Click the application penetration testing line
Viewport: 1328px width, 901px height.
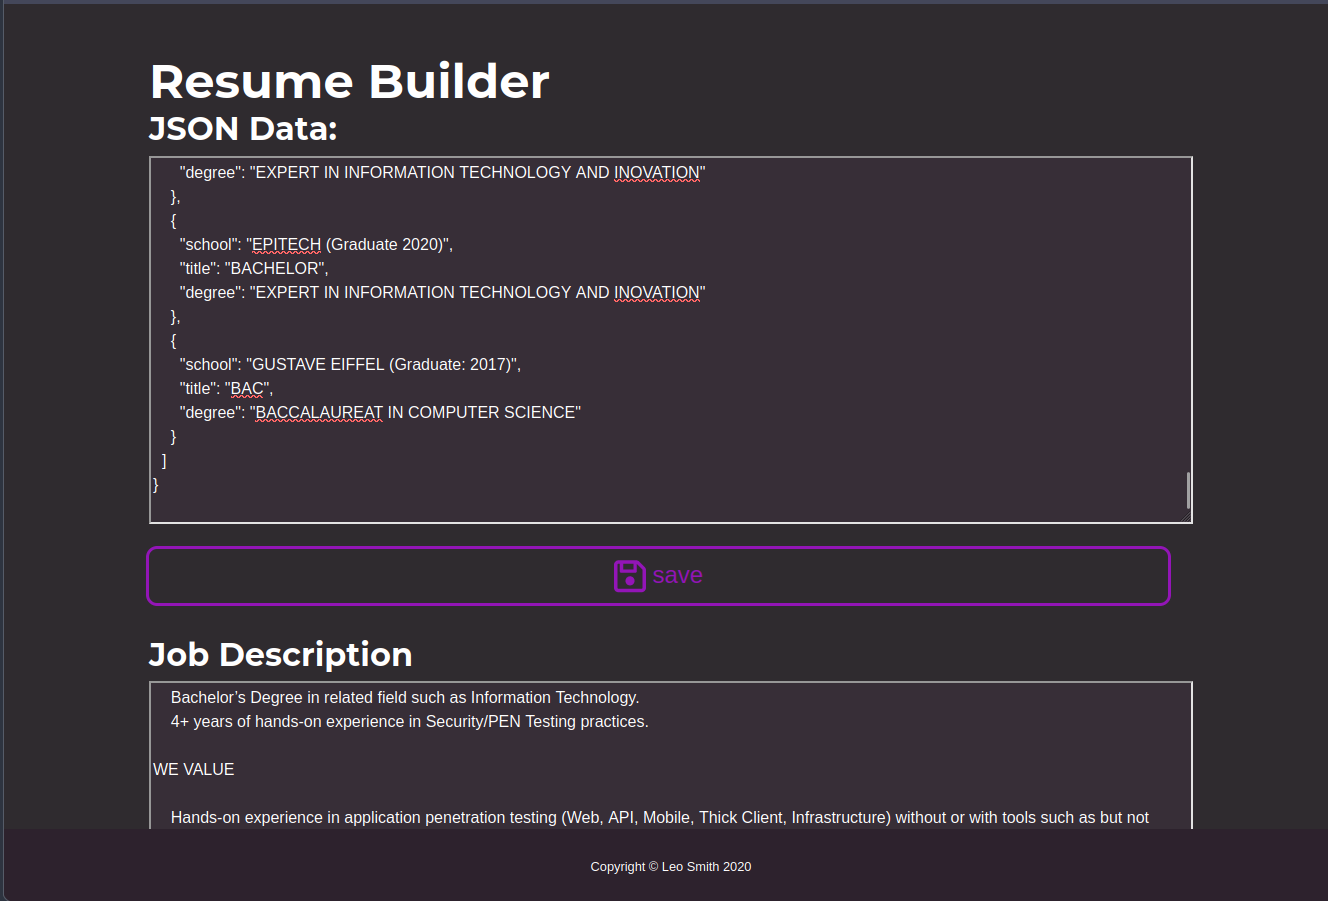pyautogui.click(x=659, y=817)
